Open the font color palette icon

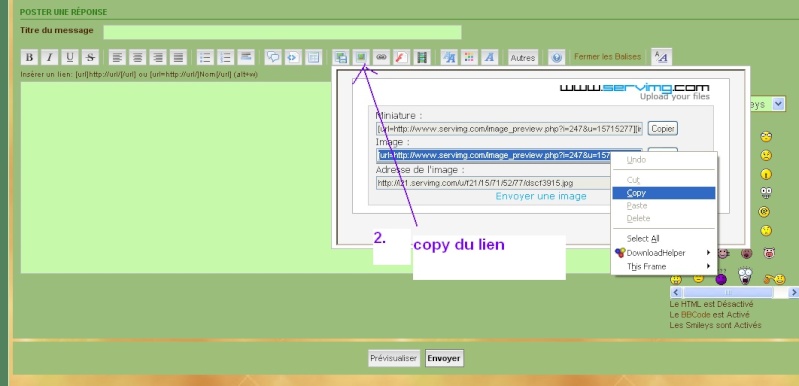tap(469, 57)
